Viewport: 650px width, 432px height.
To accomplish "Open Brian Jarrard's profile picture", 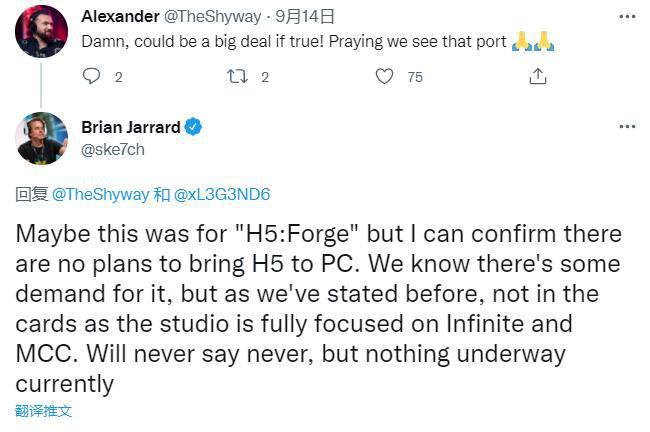I will point(41,138).
